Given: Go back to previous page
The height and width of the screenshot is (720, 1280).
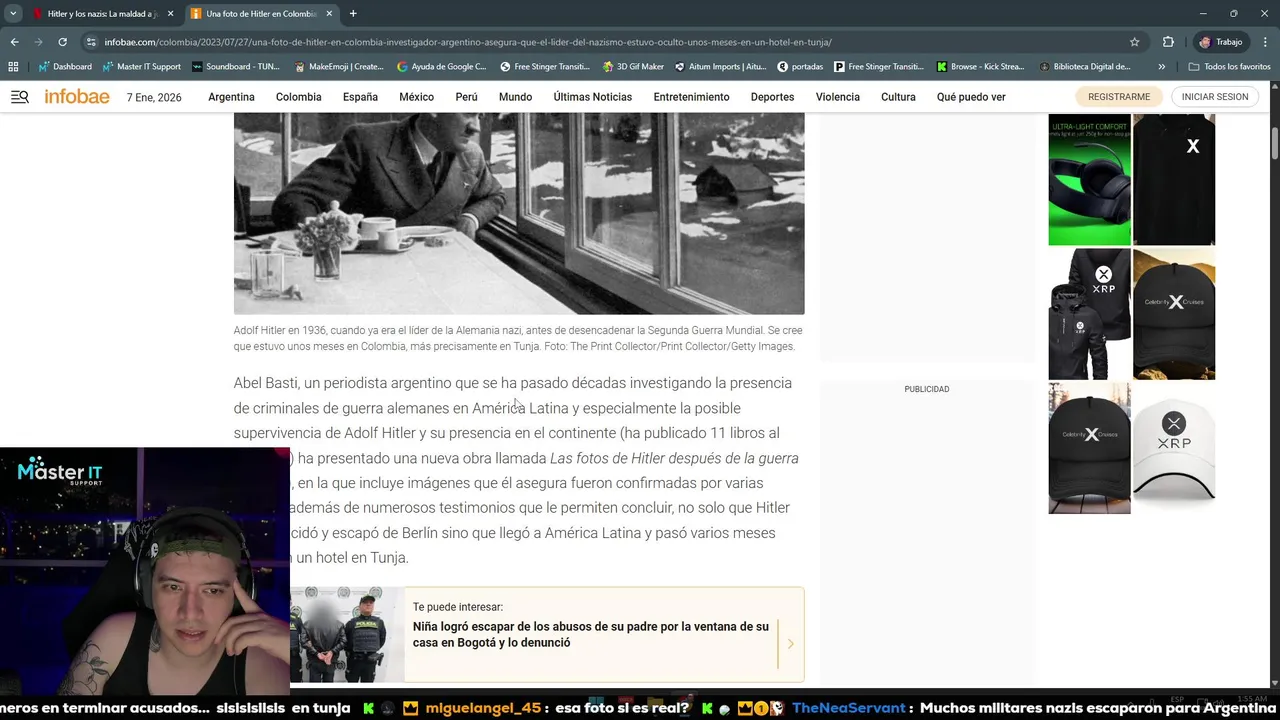Looking at the screenshot, I should (x=14, y=42).
